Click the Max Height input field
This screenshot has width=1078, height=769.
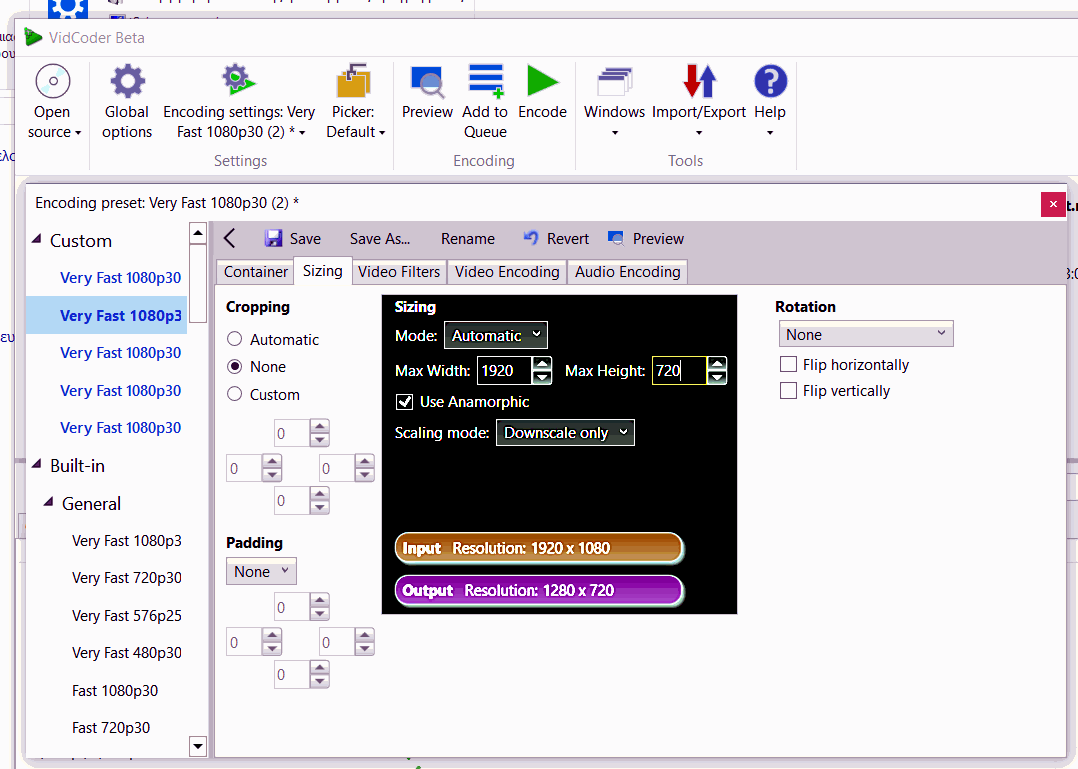679,370
